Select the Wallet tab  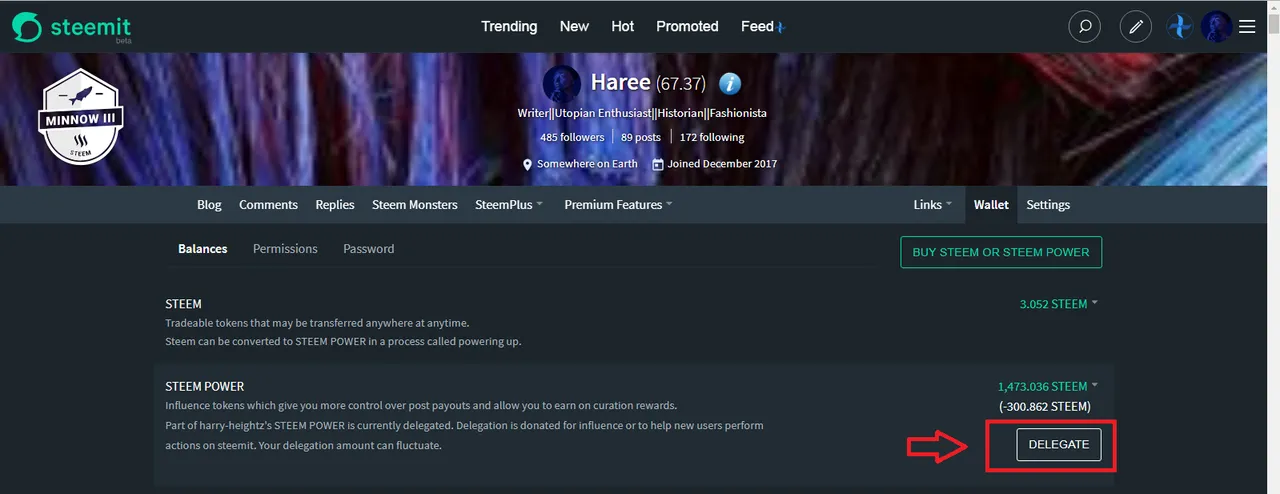point(991,205)
